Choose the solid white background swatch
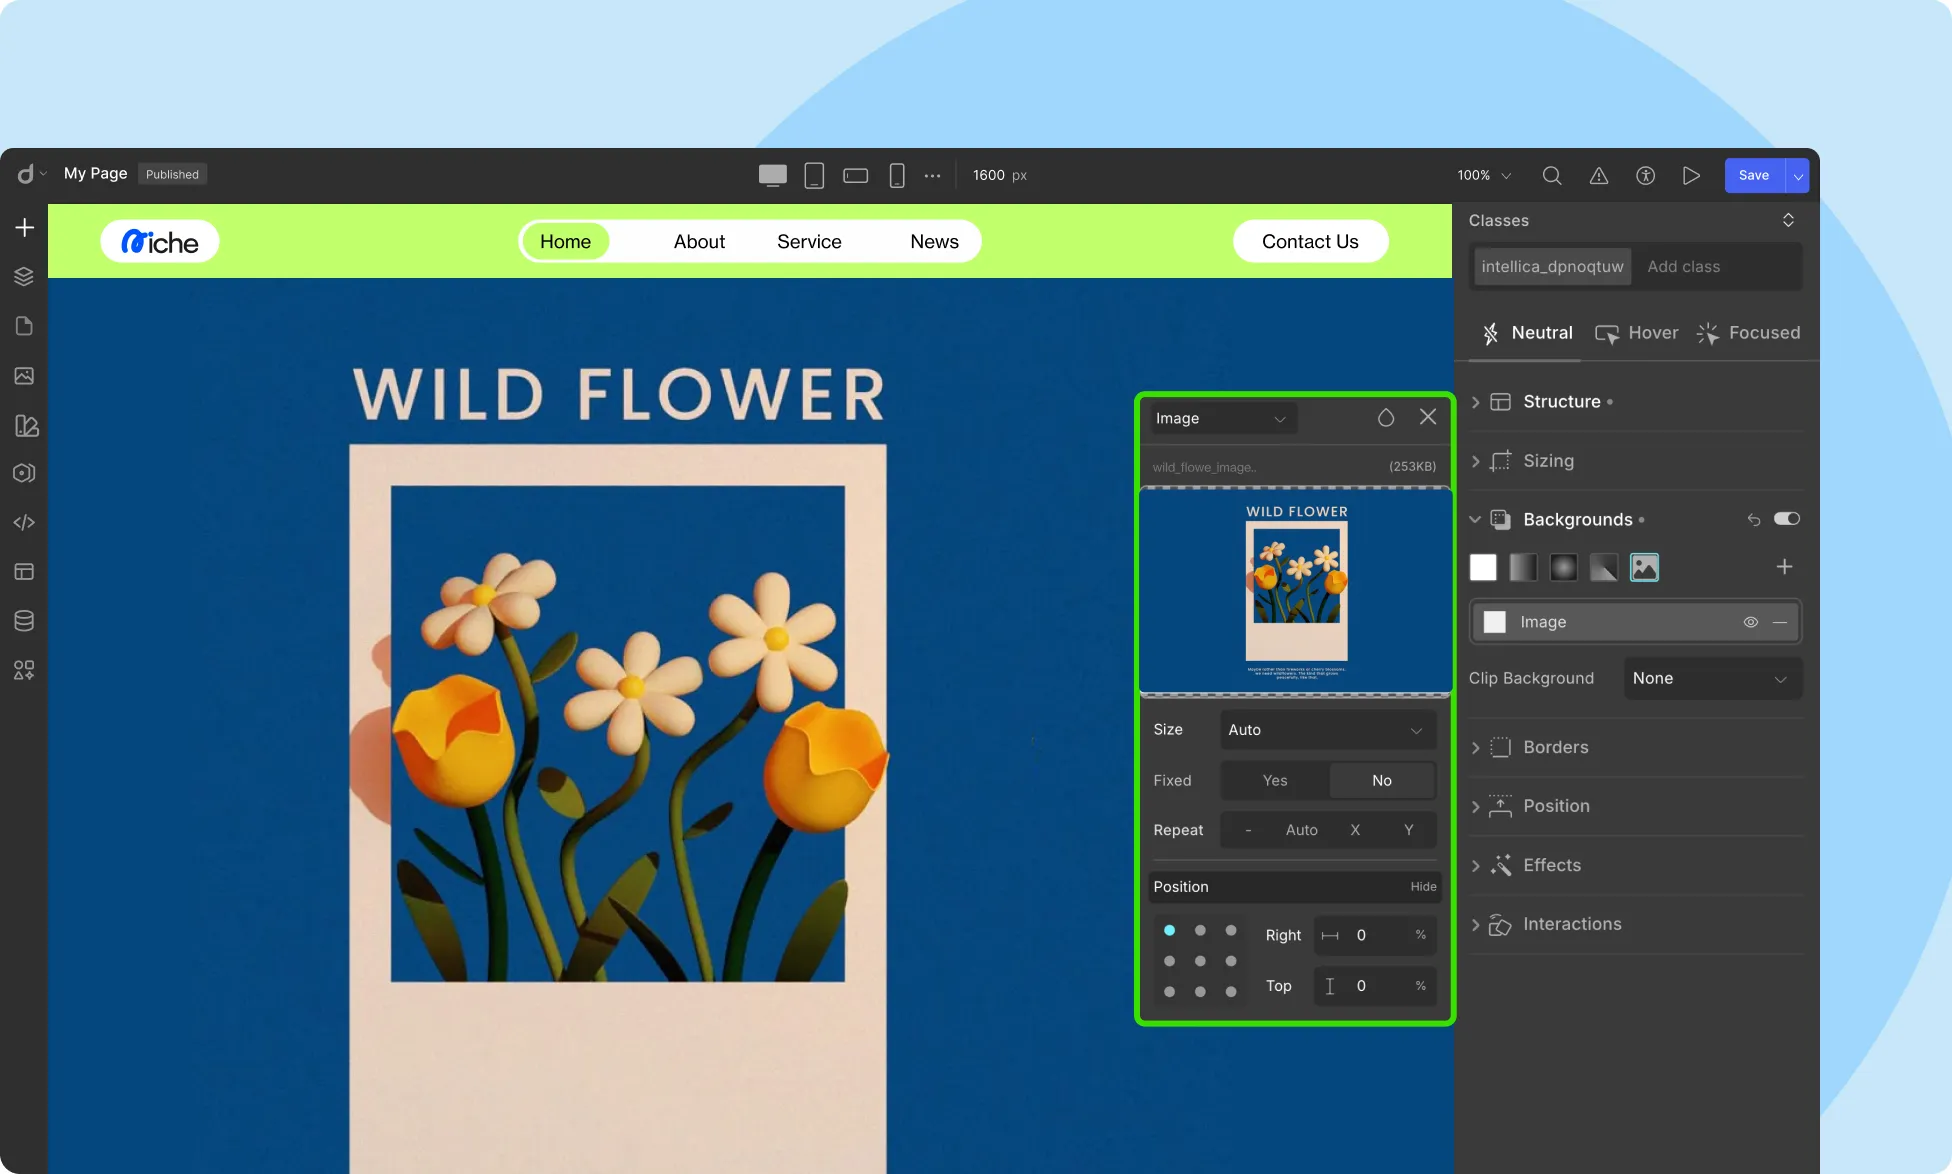 [x=1483, y=568]
